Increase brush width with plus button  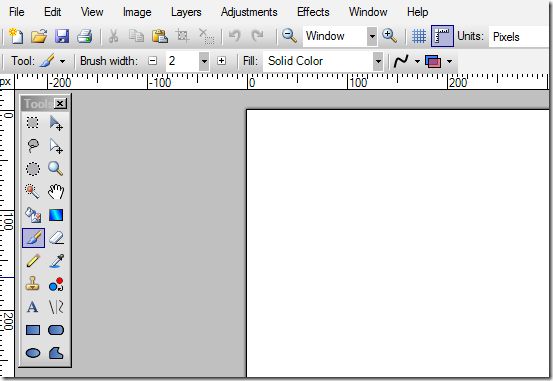221,61
